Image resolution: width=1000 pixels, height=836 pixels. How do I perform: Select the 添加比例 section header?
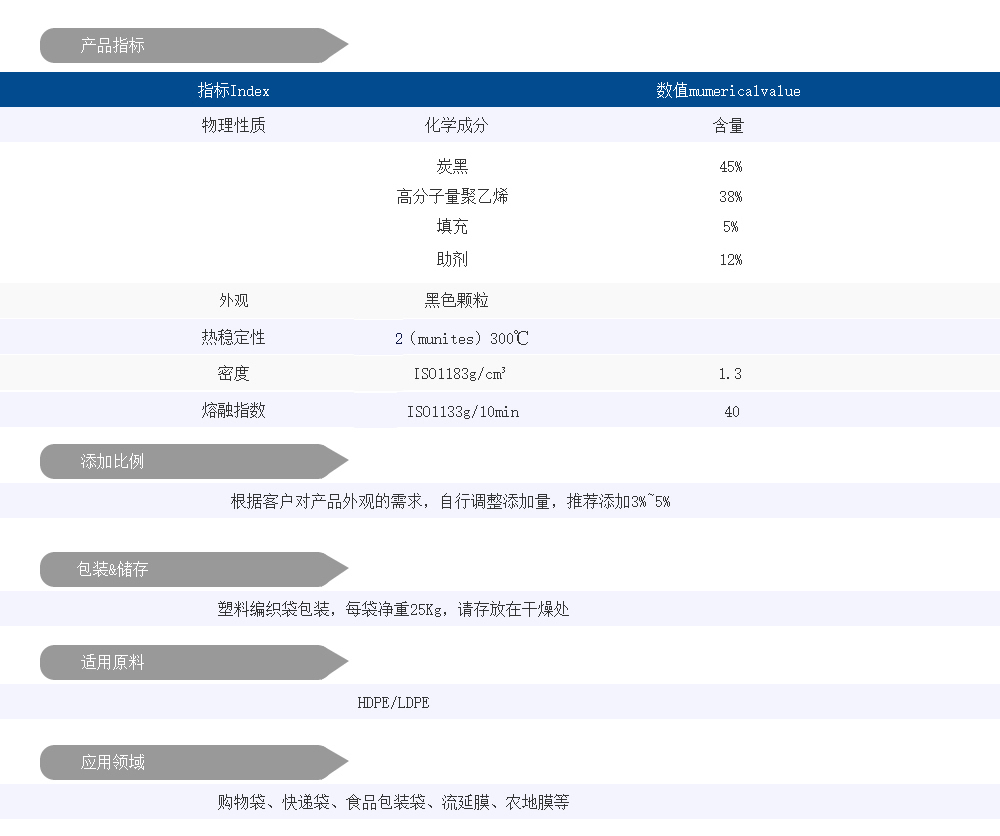pyautogui.click(x=113, y=462)
